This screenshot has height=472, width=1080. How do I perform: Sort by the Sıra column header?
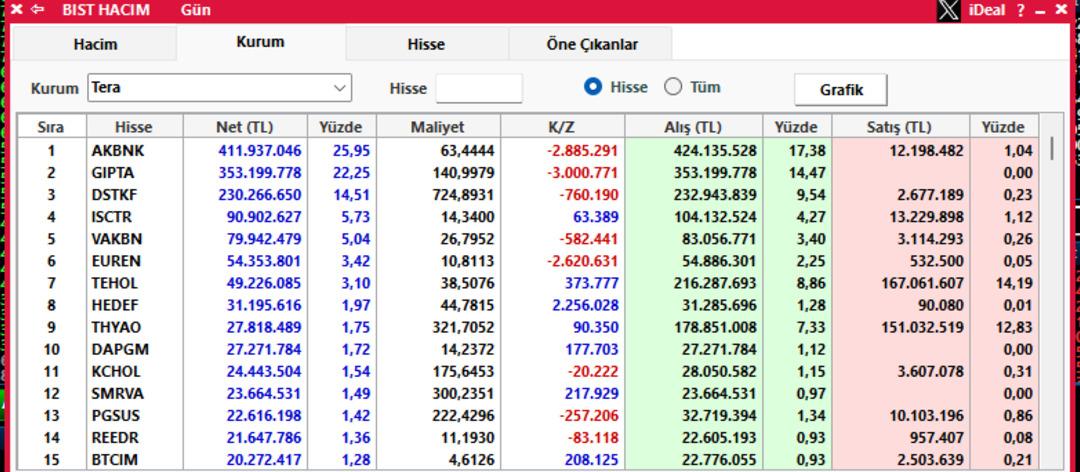tap(52, 127)
